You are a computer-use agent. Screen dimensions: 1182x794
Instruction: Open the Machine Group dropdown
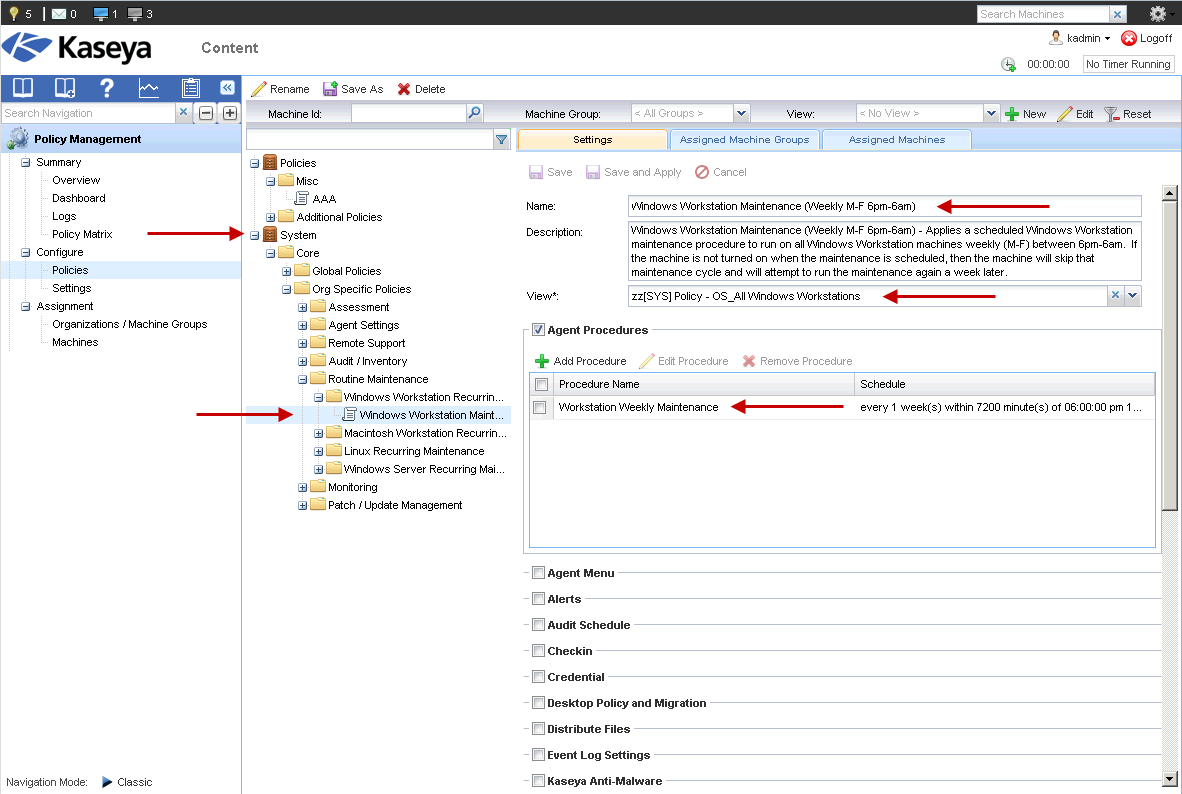click(741, 114)
